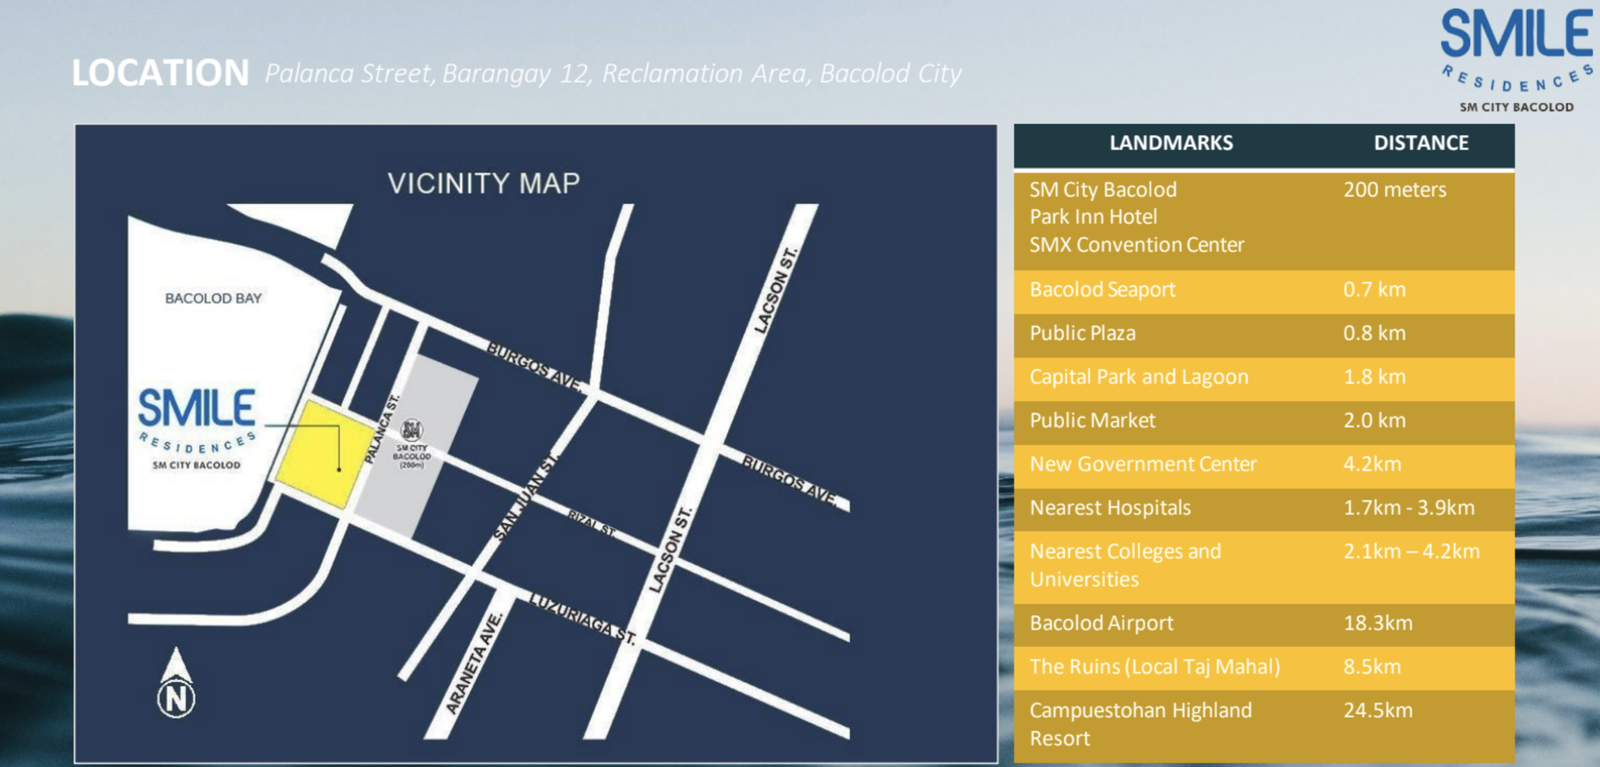The width and height of the screenshot is (1600, 767).
Task: Click the 200 meters distance value
Action: click(1395, 189)
